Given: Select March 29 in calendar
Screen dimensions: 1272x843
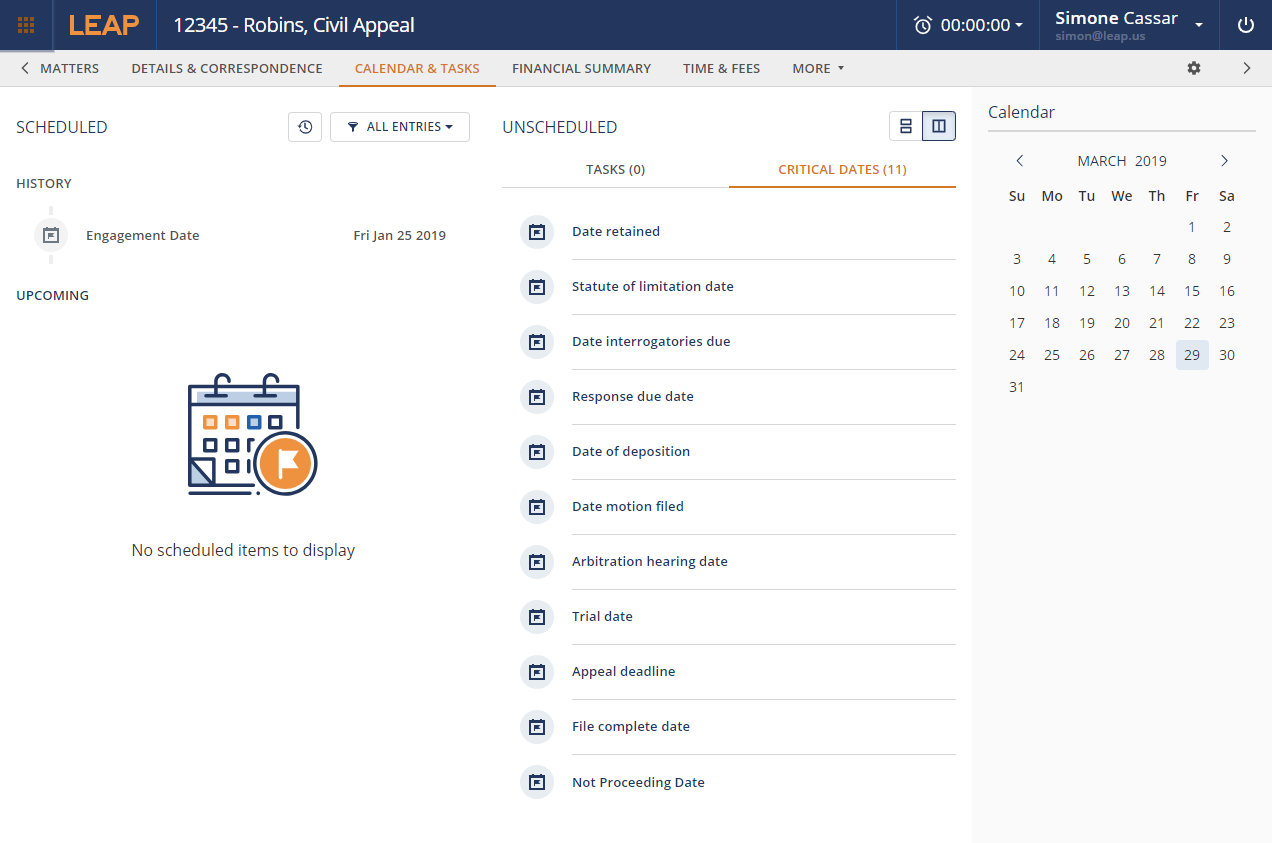Looking at the screenshot, I should (x=1192, y=355).
